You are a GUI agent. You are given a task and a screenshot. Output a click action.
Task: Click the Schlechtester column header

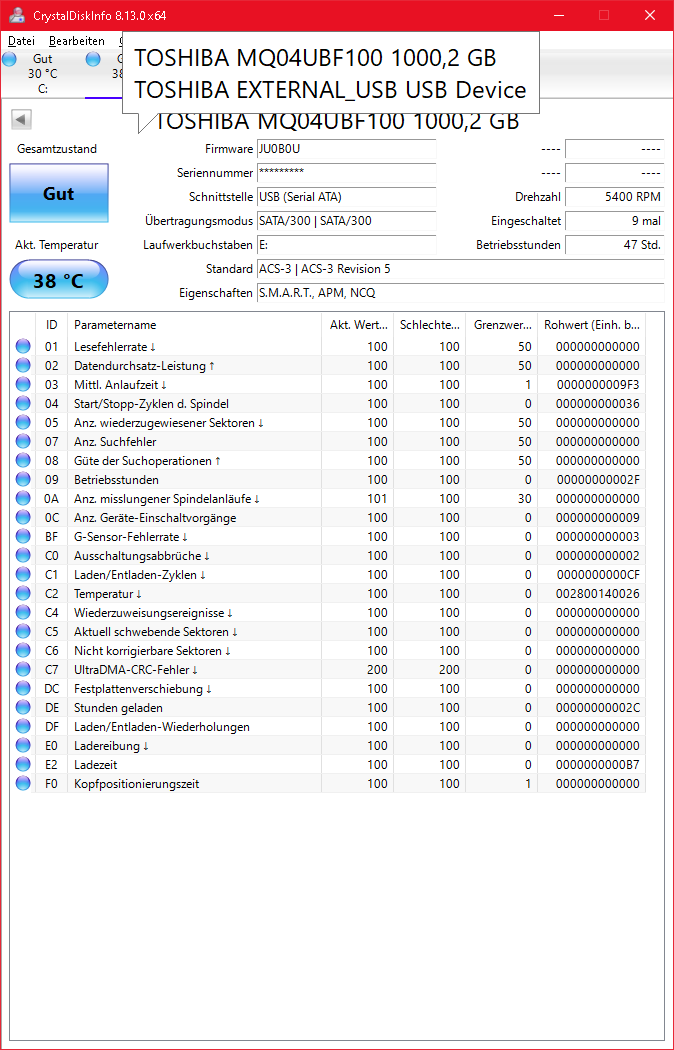pyautogui.click(x=430, y=325)
